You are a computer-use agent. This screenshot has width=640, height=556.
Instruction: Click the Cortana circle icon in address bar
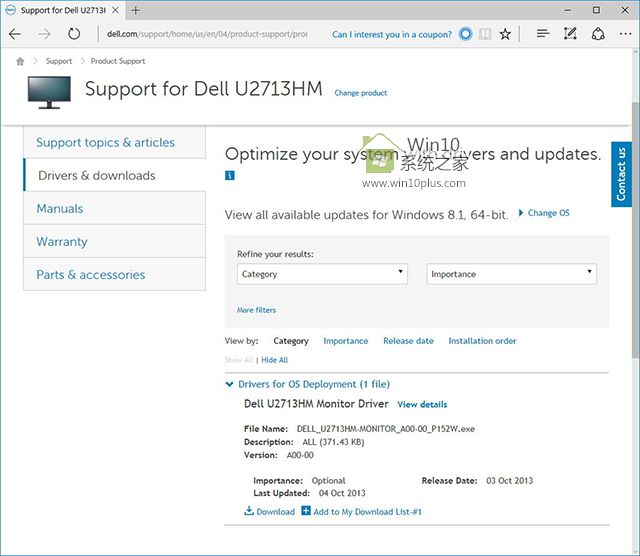click(x=465, y=34)
